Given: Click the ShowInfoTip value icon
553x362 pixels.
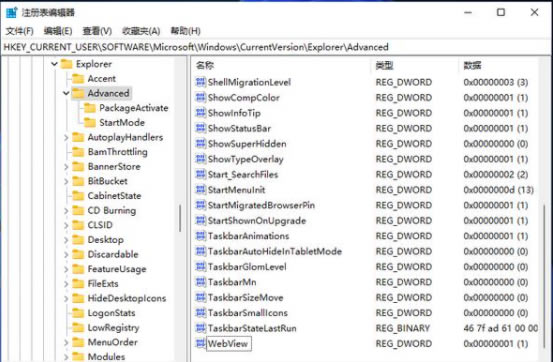Looking at the screenshot, I should pyautogui.click(x=200, y=113).
